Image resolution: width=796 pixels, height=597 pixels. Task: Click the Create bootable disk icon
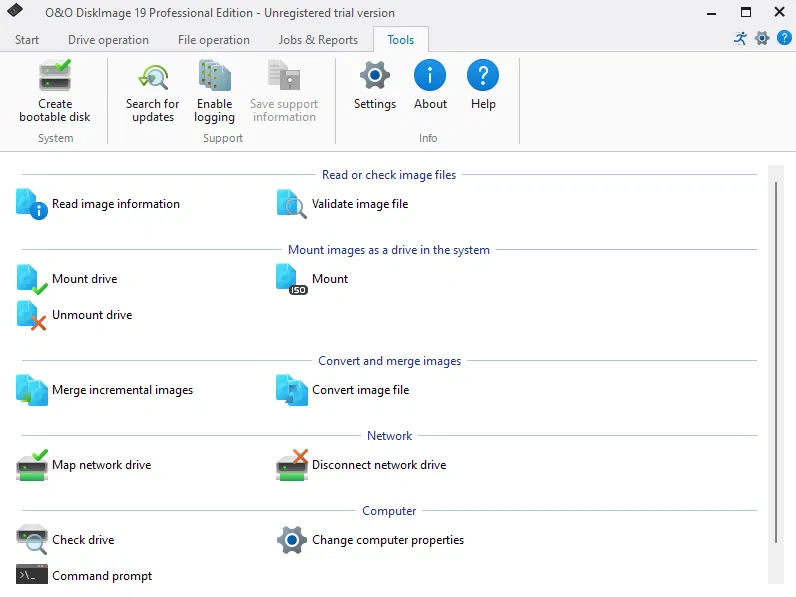(55, 77)
